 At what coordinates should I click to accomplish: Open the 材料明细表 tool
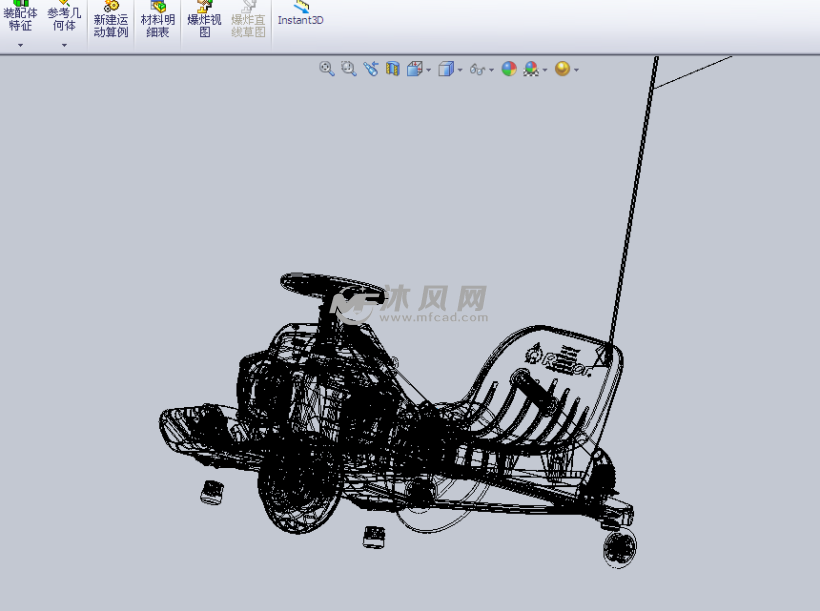157,20
